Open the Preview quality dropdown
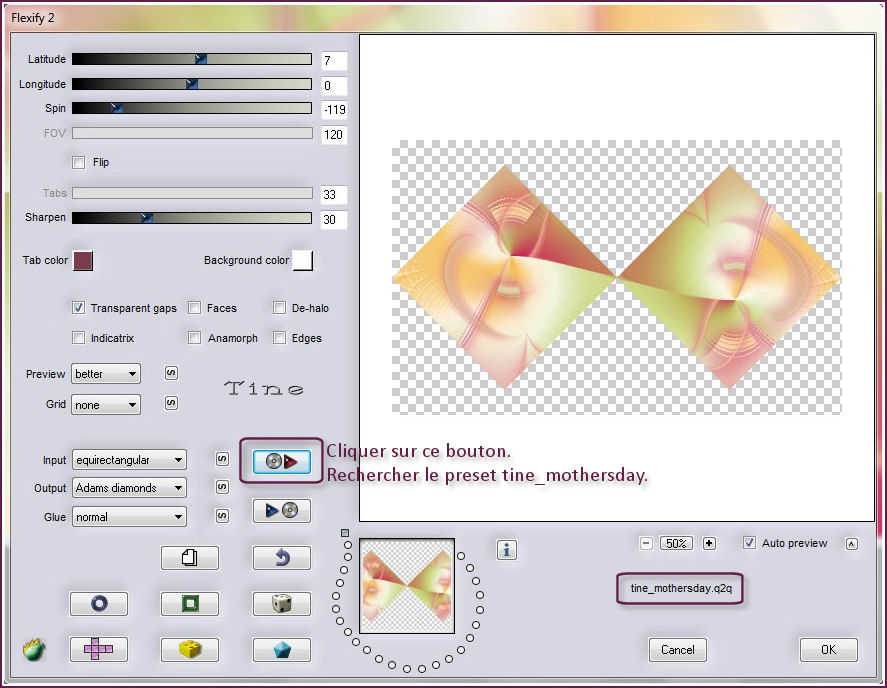This screenshot has width=887, height=688. 106,374
